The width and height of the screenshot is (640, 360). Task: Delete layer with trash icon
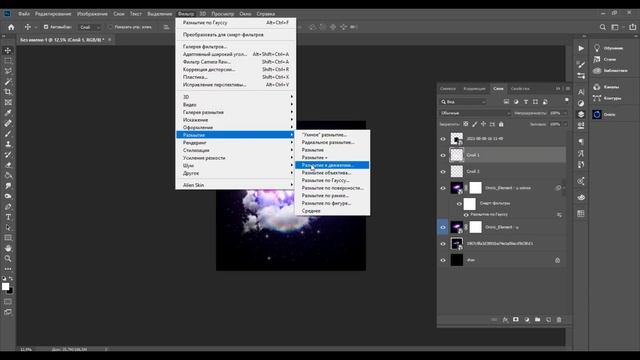pos(559,320)
